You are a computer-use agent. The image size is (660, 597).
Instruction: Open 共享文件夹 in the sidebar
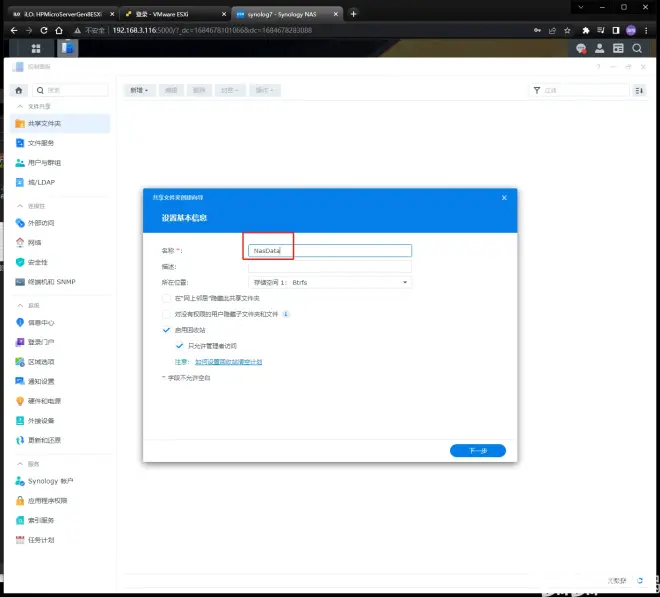pyautogui.click(x=60, y=123)
